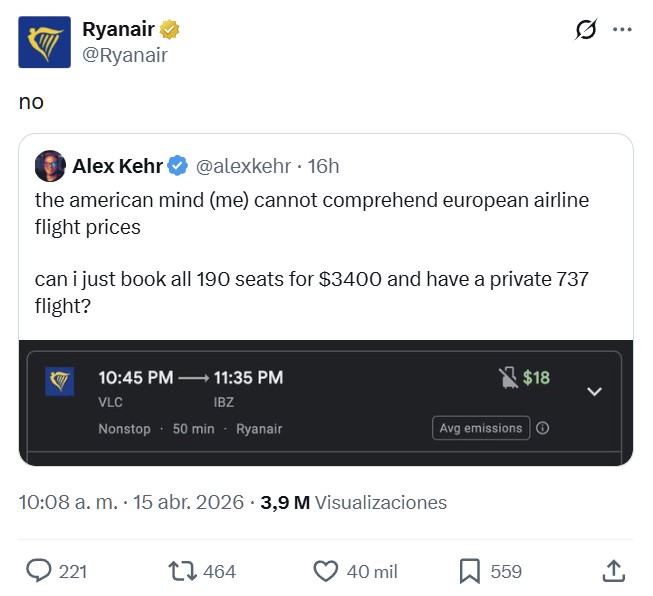Click the @alexkehr handle
The height and width of the screenshot is (596, 653).
[x=243, y=166]
